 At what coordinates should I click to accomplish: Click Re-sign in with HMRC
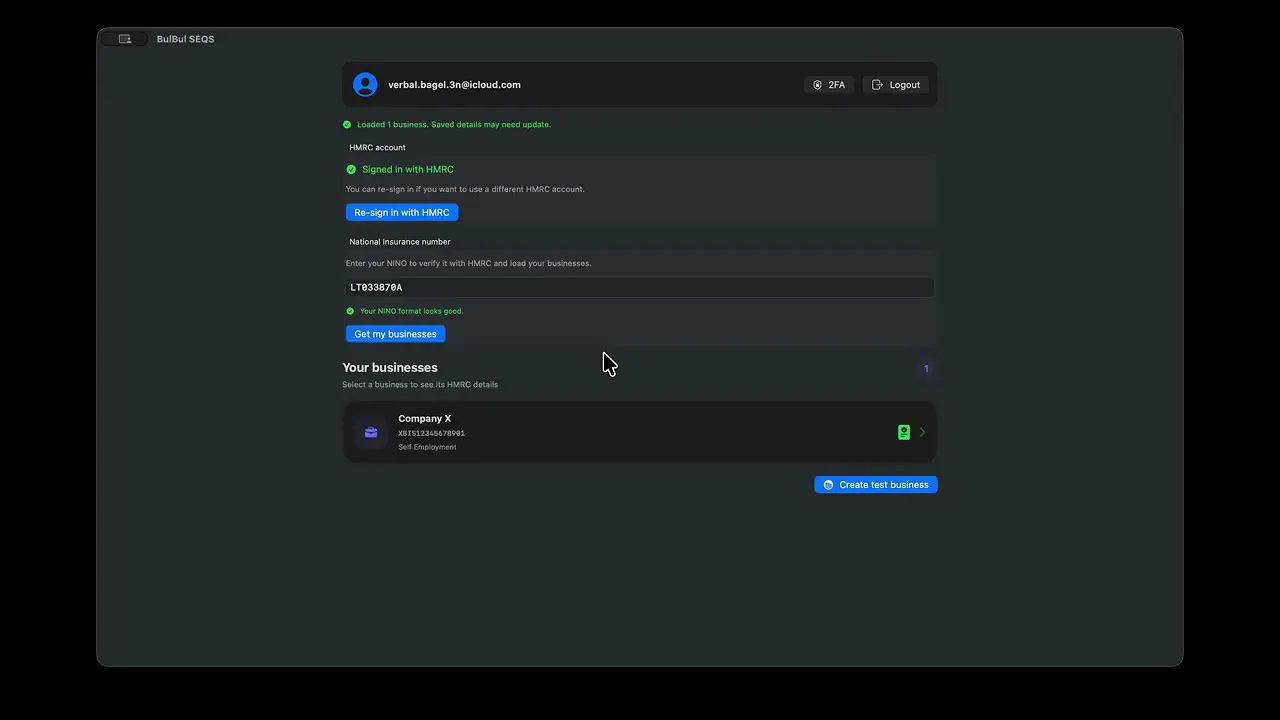tap(402, 212)
